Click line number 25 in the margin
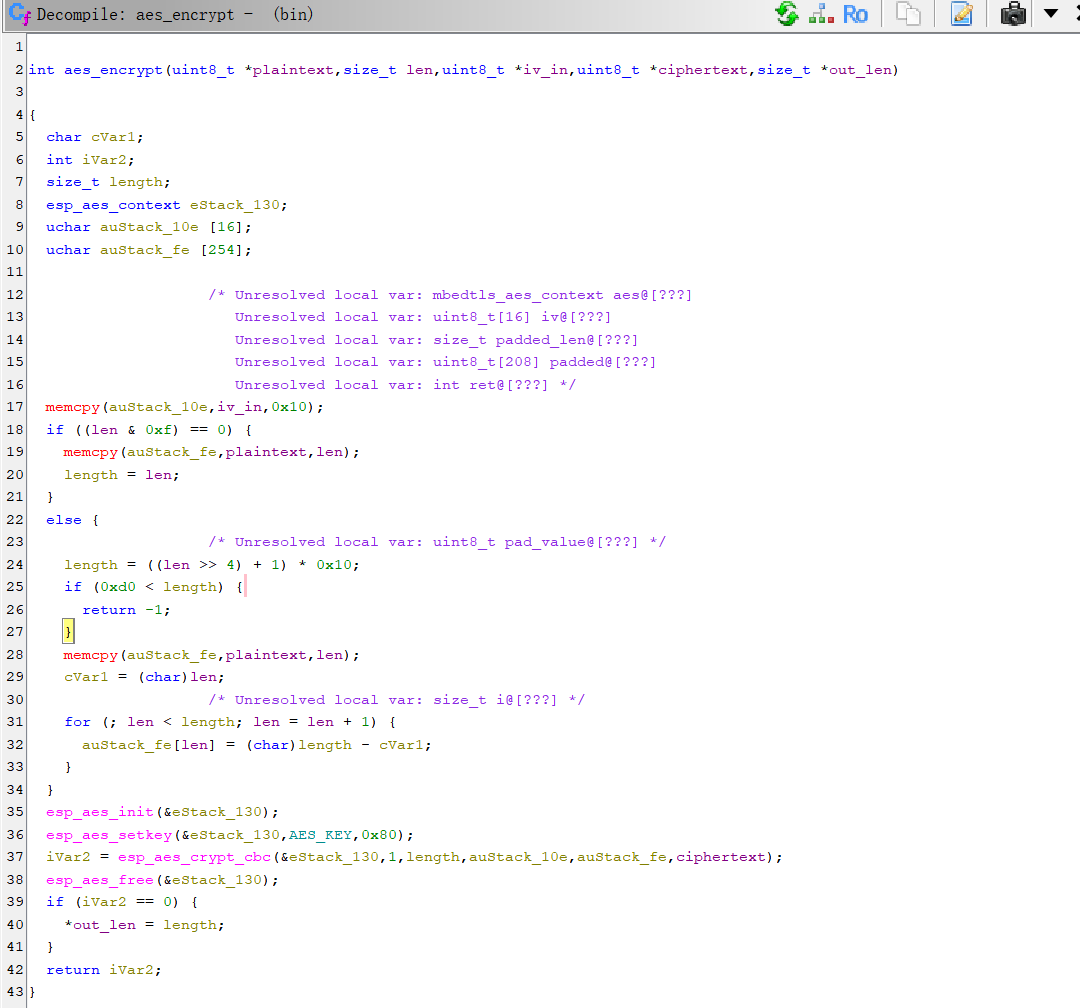1080x1008 pixels. [x=15, y=586]
